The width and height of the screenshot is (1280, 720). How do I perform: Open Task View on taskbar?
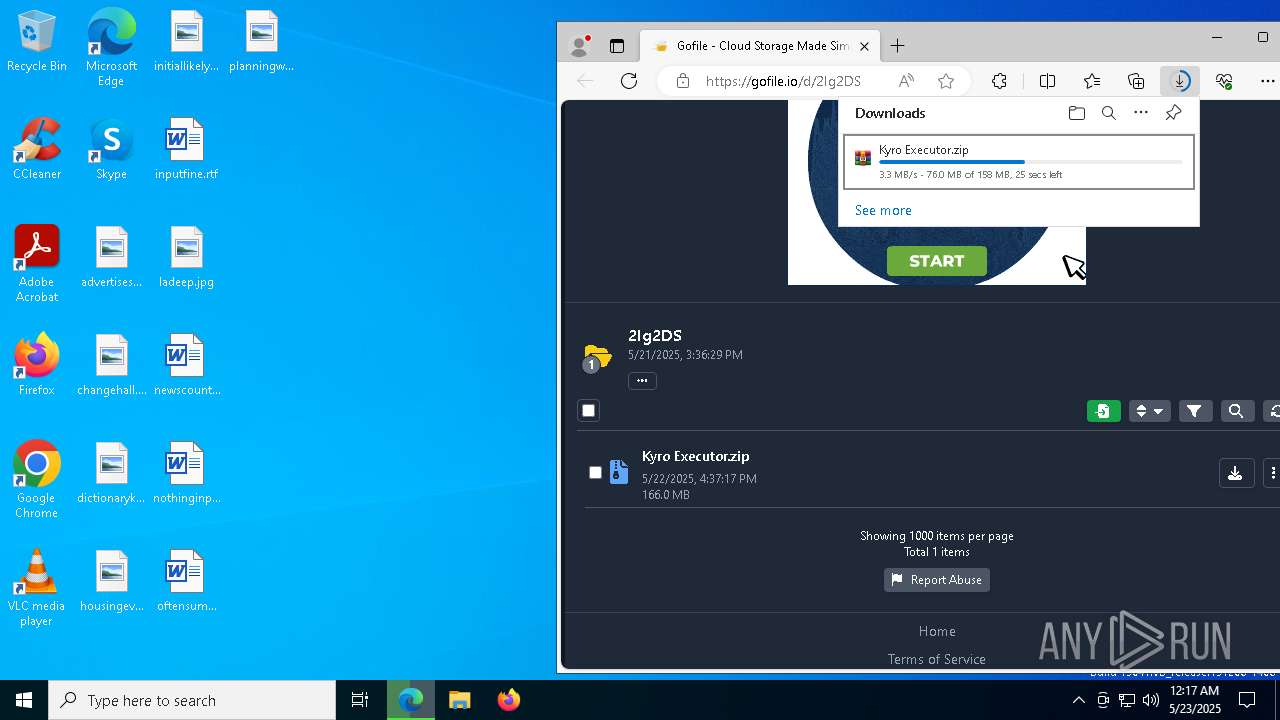(x=360, y=700)
